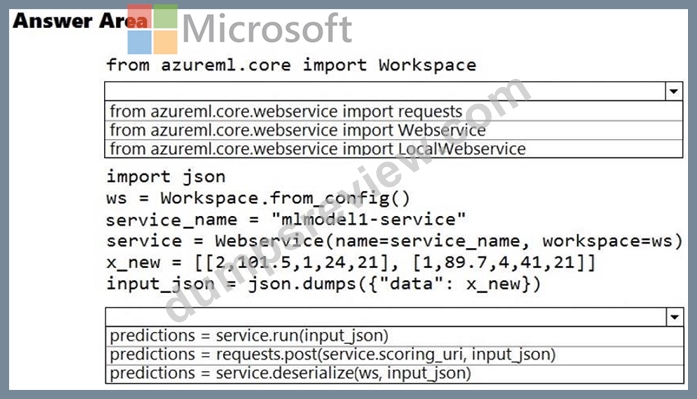Click the input_json json.dumps line

[324, 283]
